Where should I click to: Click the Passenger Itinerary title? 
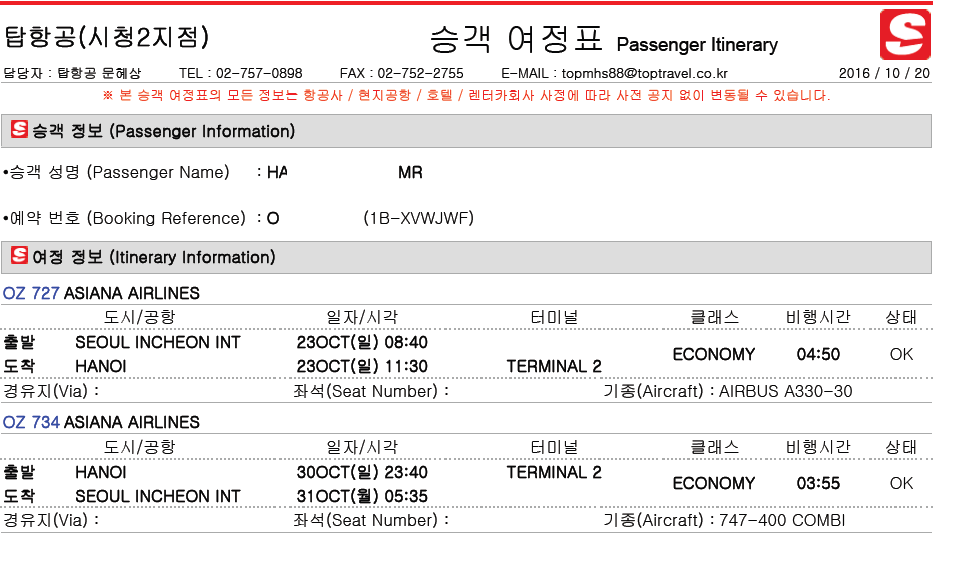[697, 45]
